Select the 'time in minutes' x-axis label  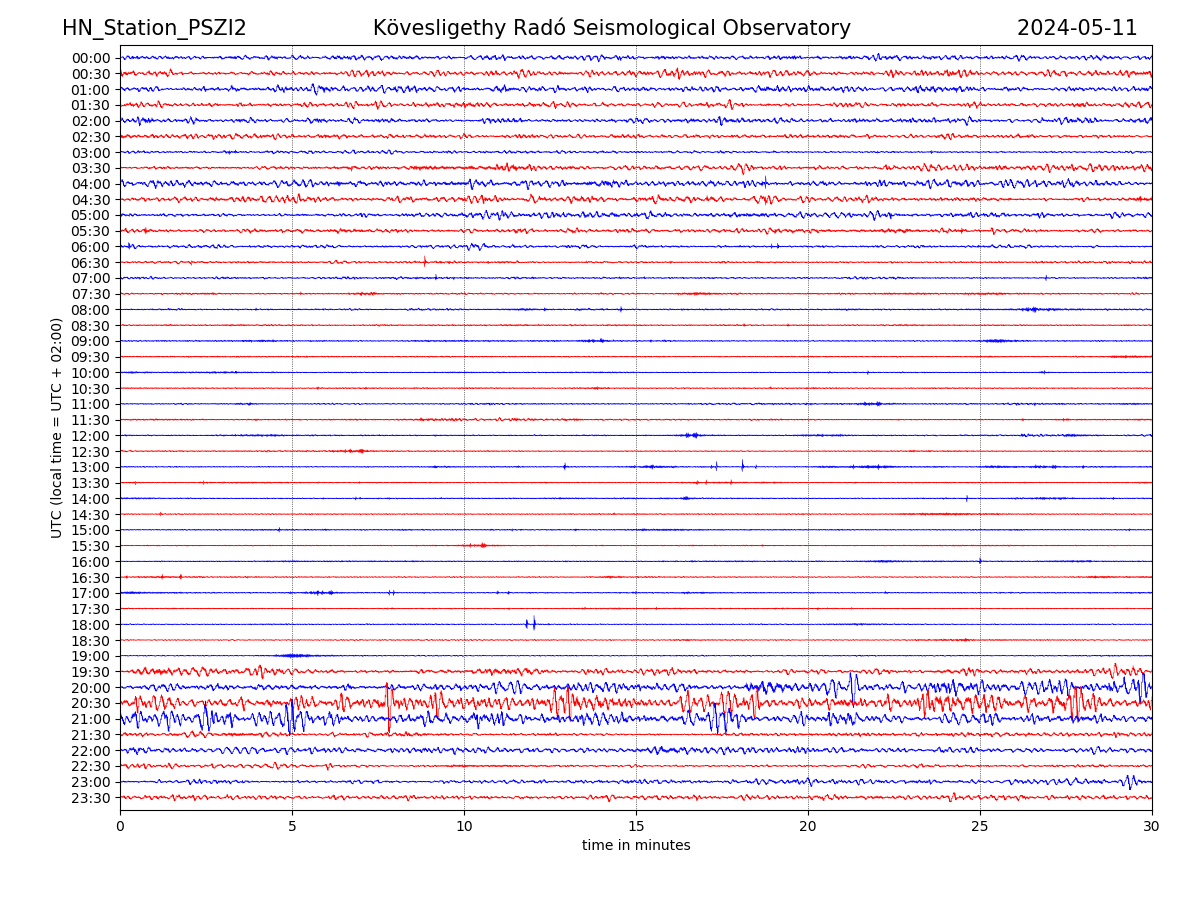point(636,846)
